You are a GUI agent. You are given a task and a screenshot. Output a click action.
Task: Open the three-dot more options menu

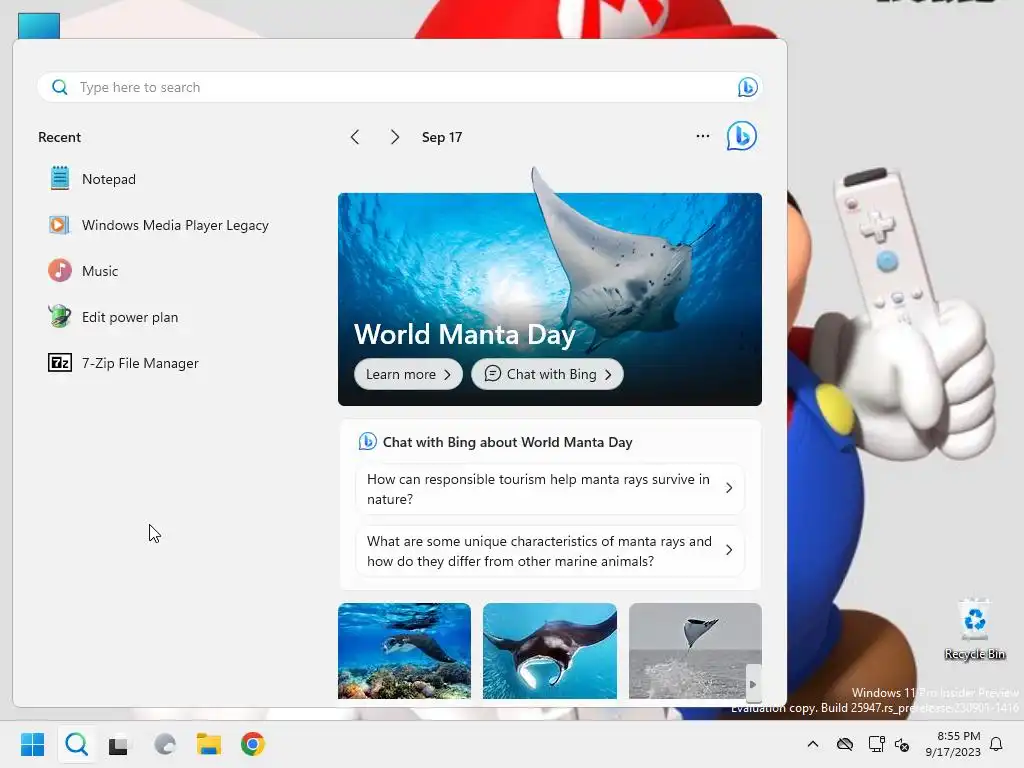(x=703, y=136)
